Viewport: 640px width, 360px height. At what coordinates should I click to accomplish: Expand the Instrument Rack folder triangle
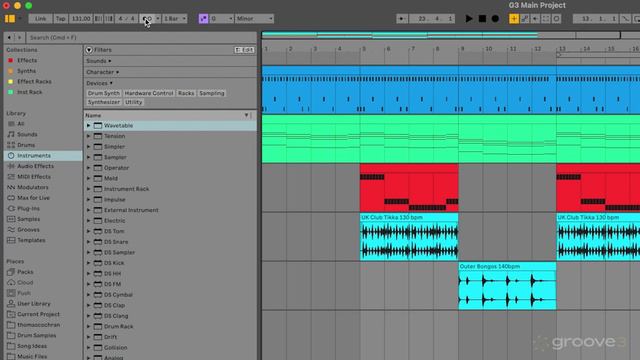[x=88, y=189]
